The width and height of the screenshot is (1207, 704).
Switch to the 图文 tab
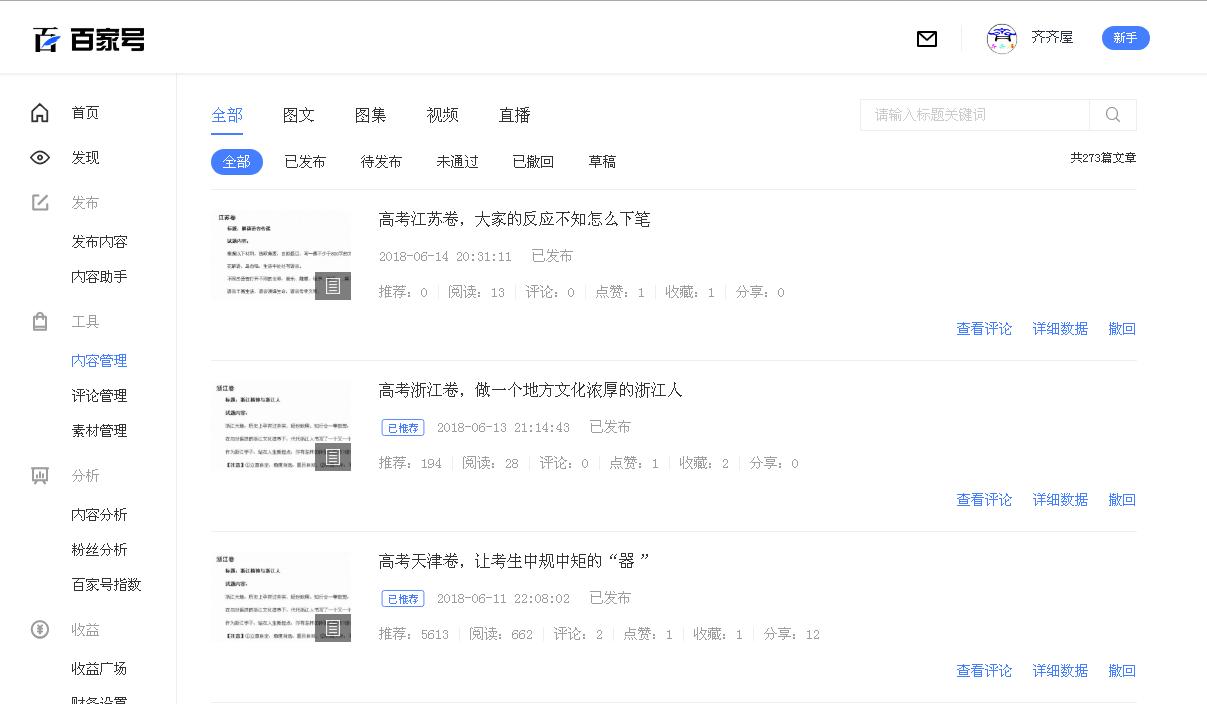pyautogui.click(x=299, y=115)
